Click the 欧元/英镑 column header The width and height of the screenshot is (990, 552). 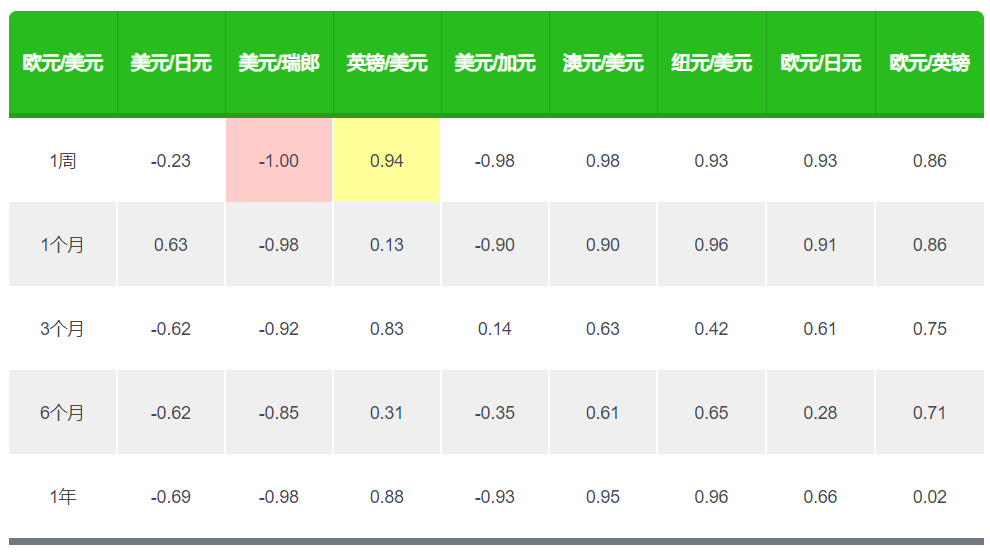click(929, 63)
